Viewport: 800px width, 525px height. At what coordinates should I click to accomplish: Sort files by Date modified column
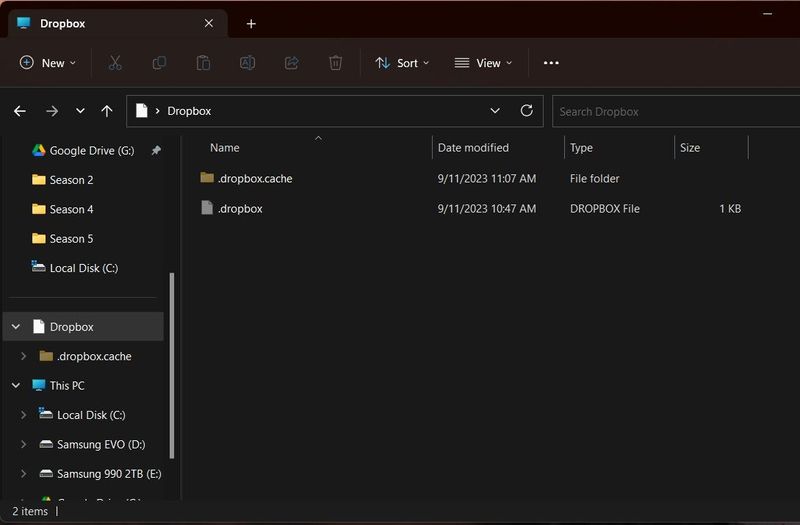click(473, 148)
